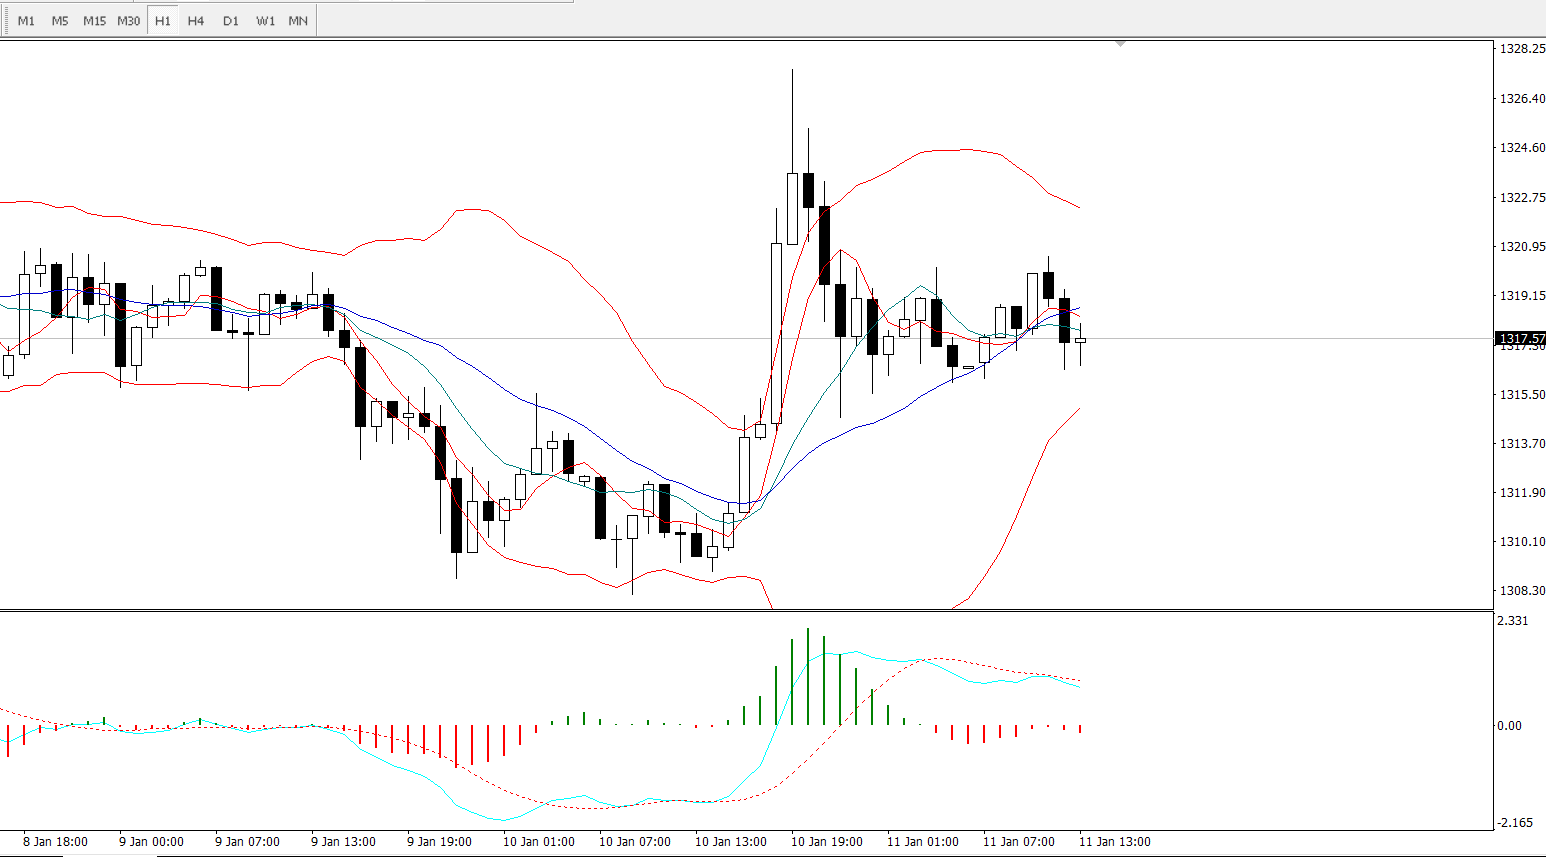Click the 10 Jan 19:00 time label
The image size is (1546, 857).
(826, 842)
